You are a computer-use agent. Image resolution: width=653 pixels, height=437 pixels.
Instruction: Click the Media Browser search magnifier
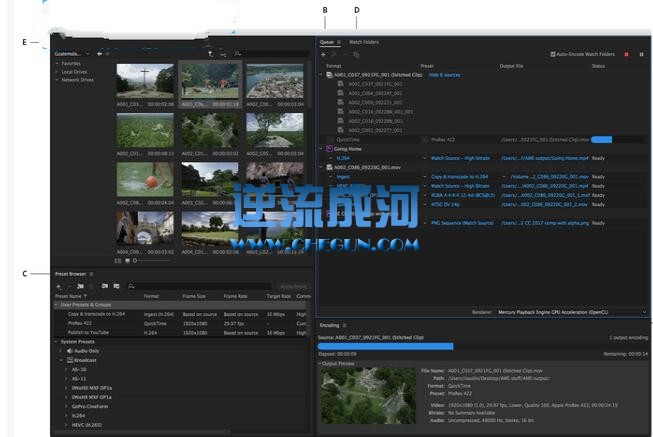tap(237, 54)
